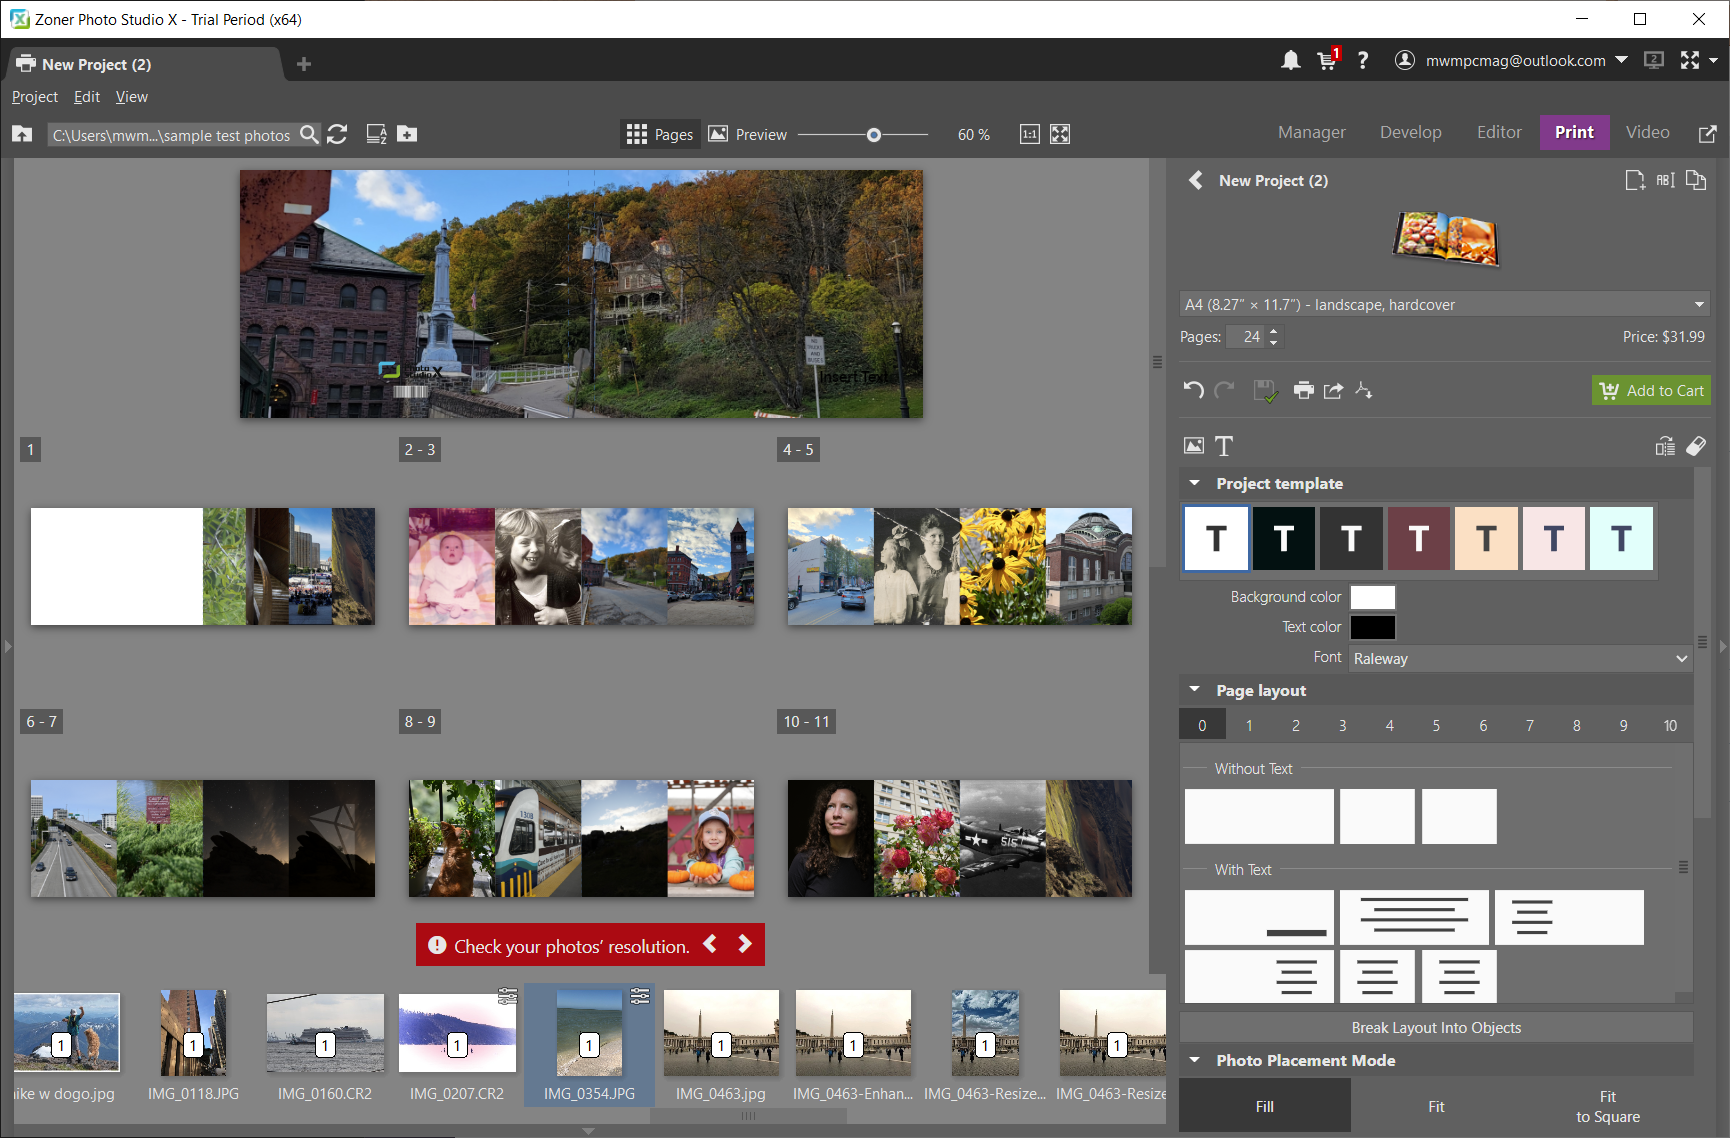The height and width of the screenshot is (1138, 1730).
Task: Click the Add to Cart button
Action: point(1651,390)
